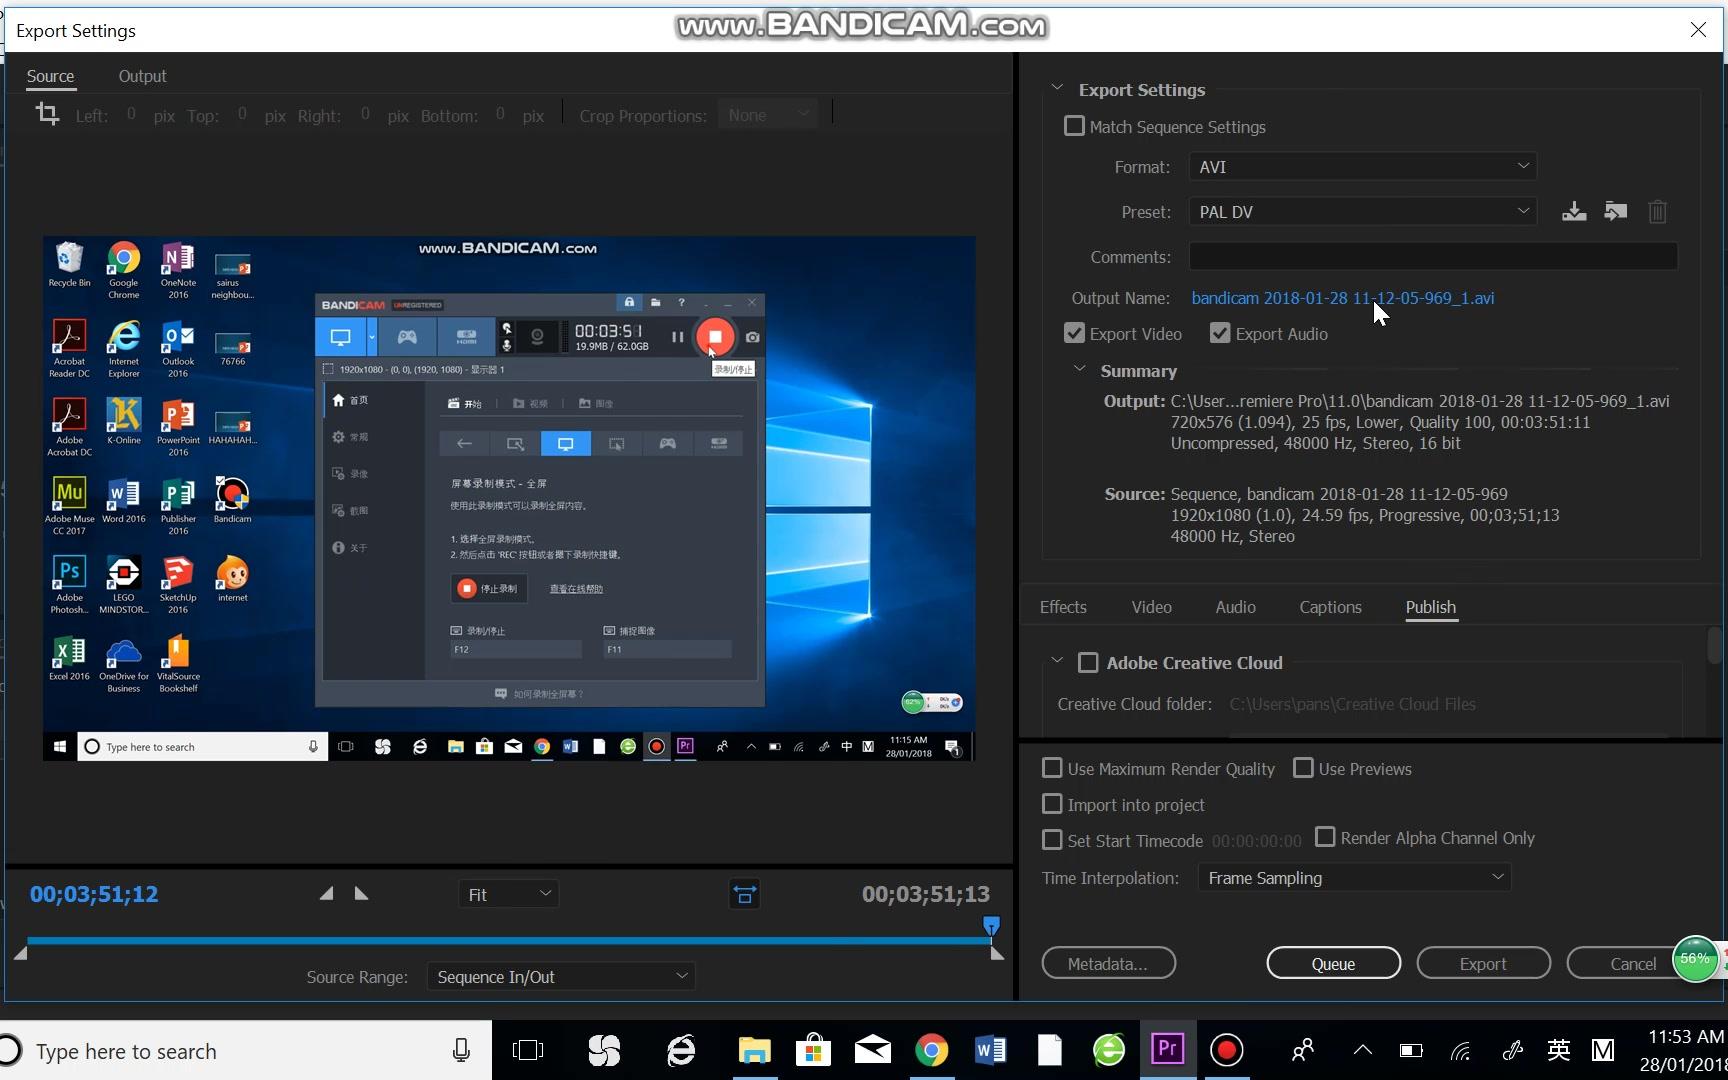Click the green circular taskbar icon
1728x1080 pixels.
(x=1108, y=1050)
